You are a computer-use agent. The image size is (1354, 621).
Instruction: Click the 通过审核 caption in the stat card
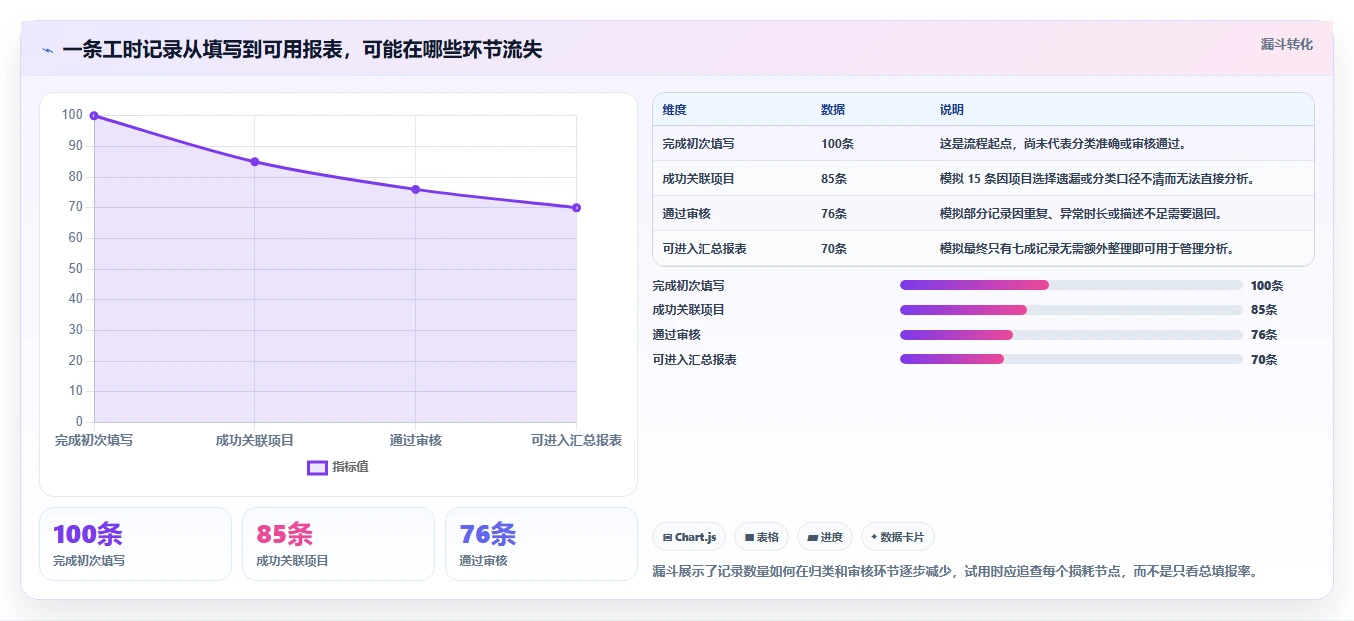pyautogui.click(x=483, y=561)
